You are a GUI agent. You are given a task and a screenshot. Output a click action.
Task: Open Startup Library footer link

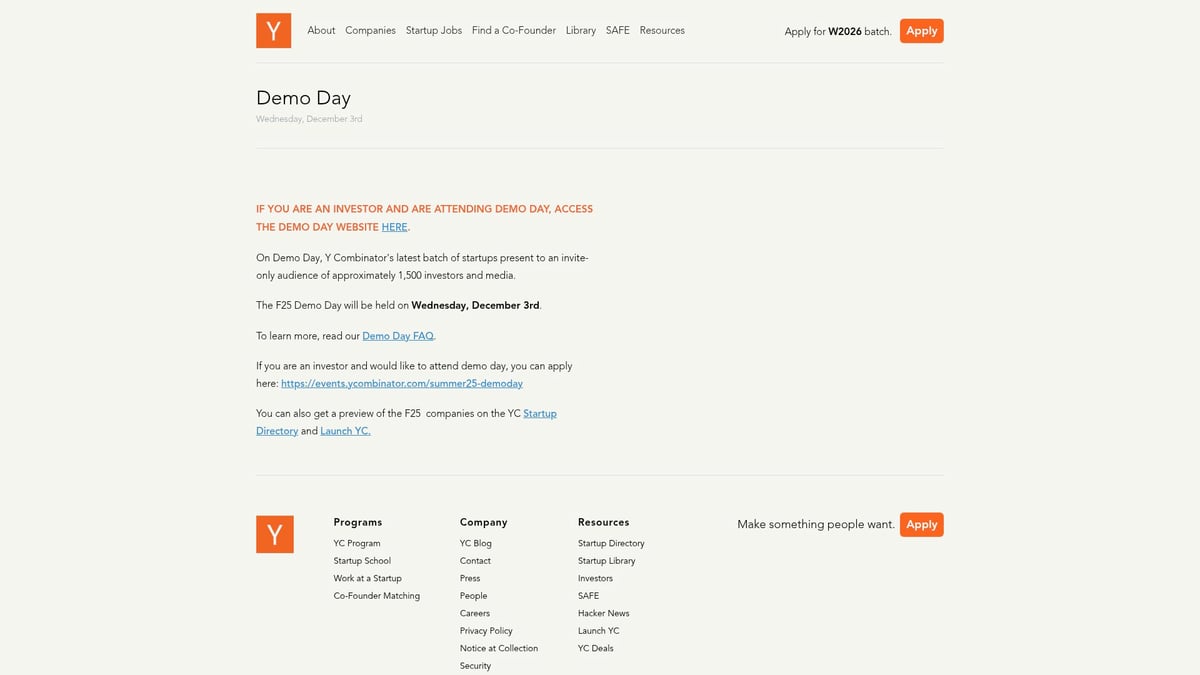pos(607,561)
